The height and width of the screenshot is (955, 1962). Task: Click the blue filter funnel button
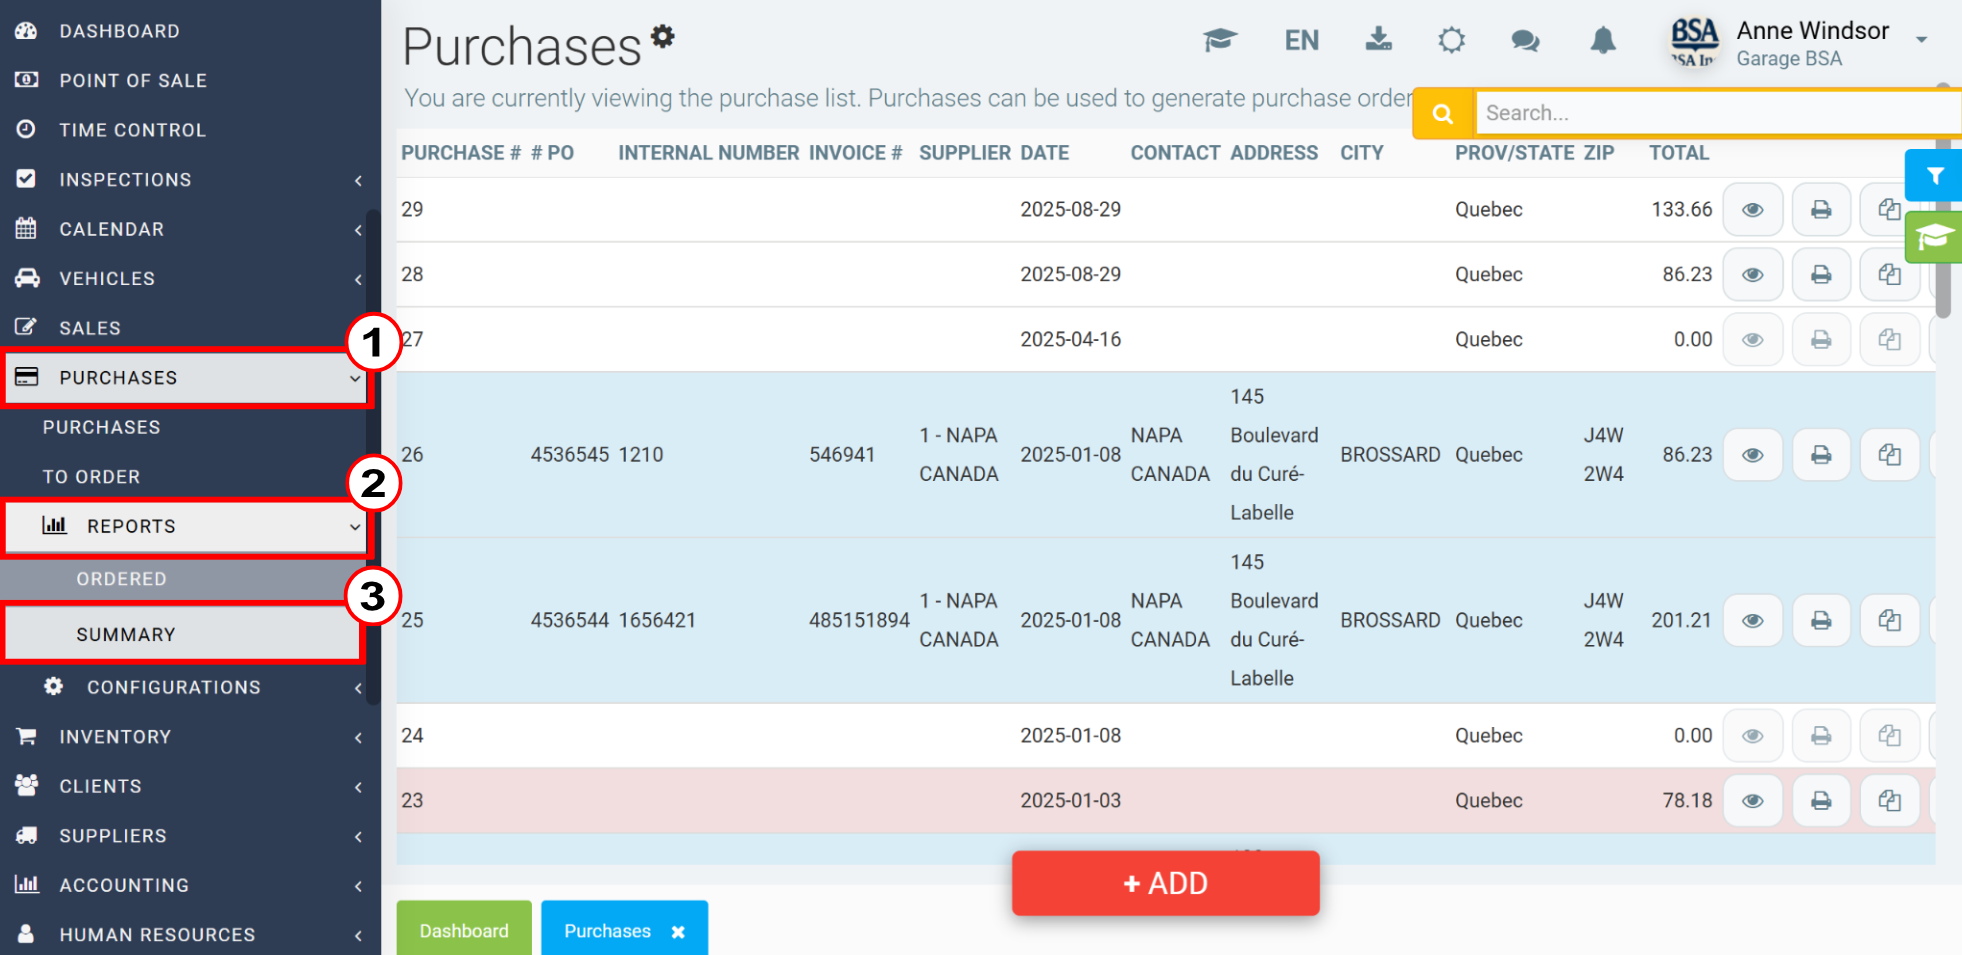(x=1934, y=176)
